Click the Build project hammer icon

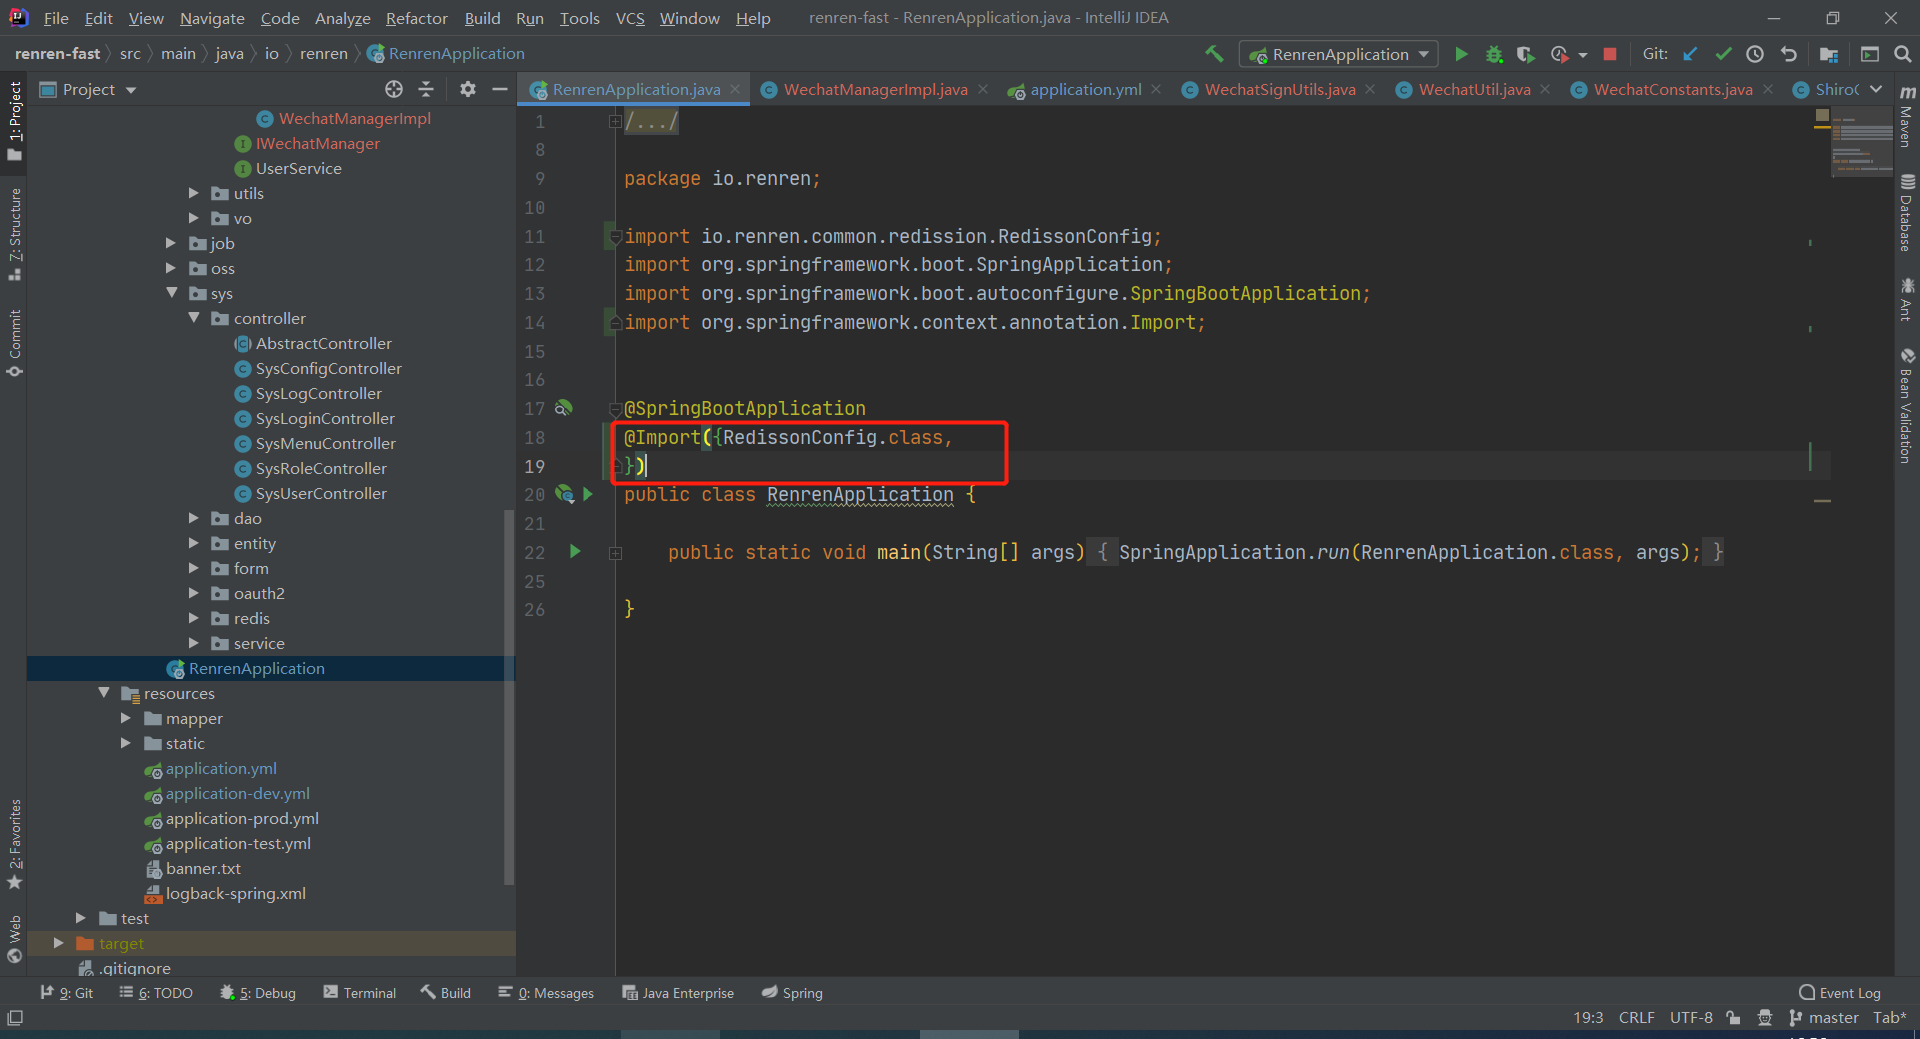(1214, 54)
